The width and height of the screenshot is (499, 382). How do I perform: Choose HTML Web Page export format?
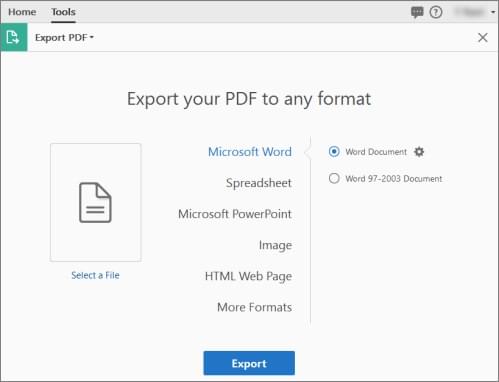[x=248, y=276]
